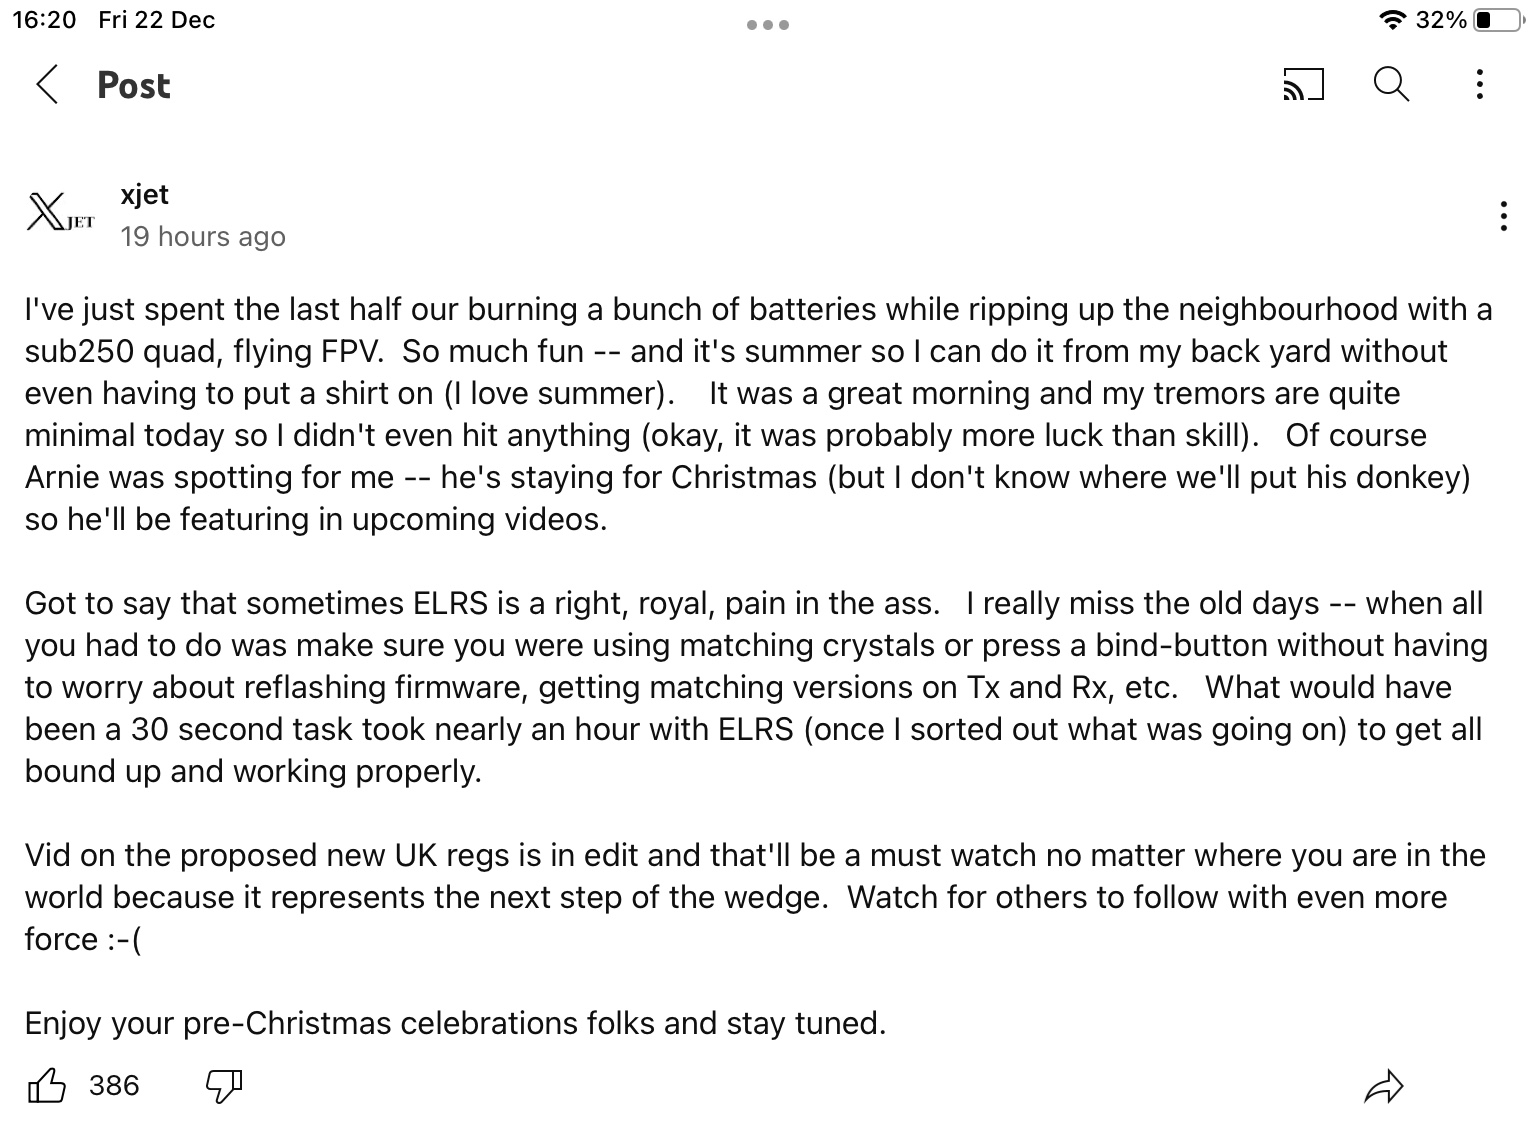Viewport: 1536px width, 1136px height.
Task: Tap the XJET channel avatar
Action: point(60,213)
